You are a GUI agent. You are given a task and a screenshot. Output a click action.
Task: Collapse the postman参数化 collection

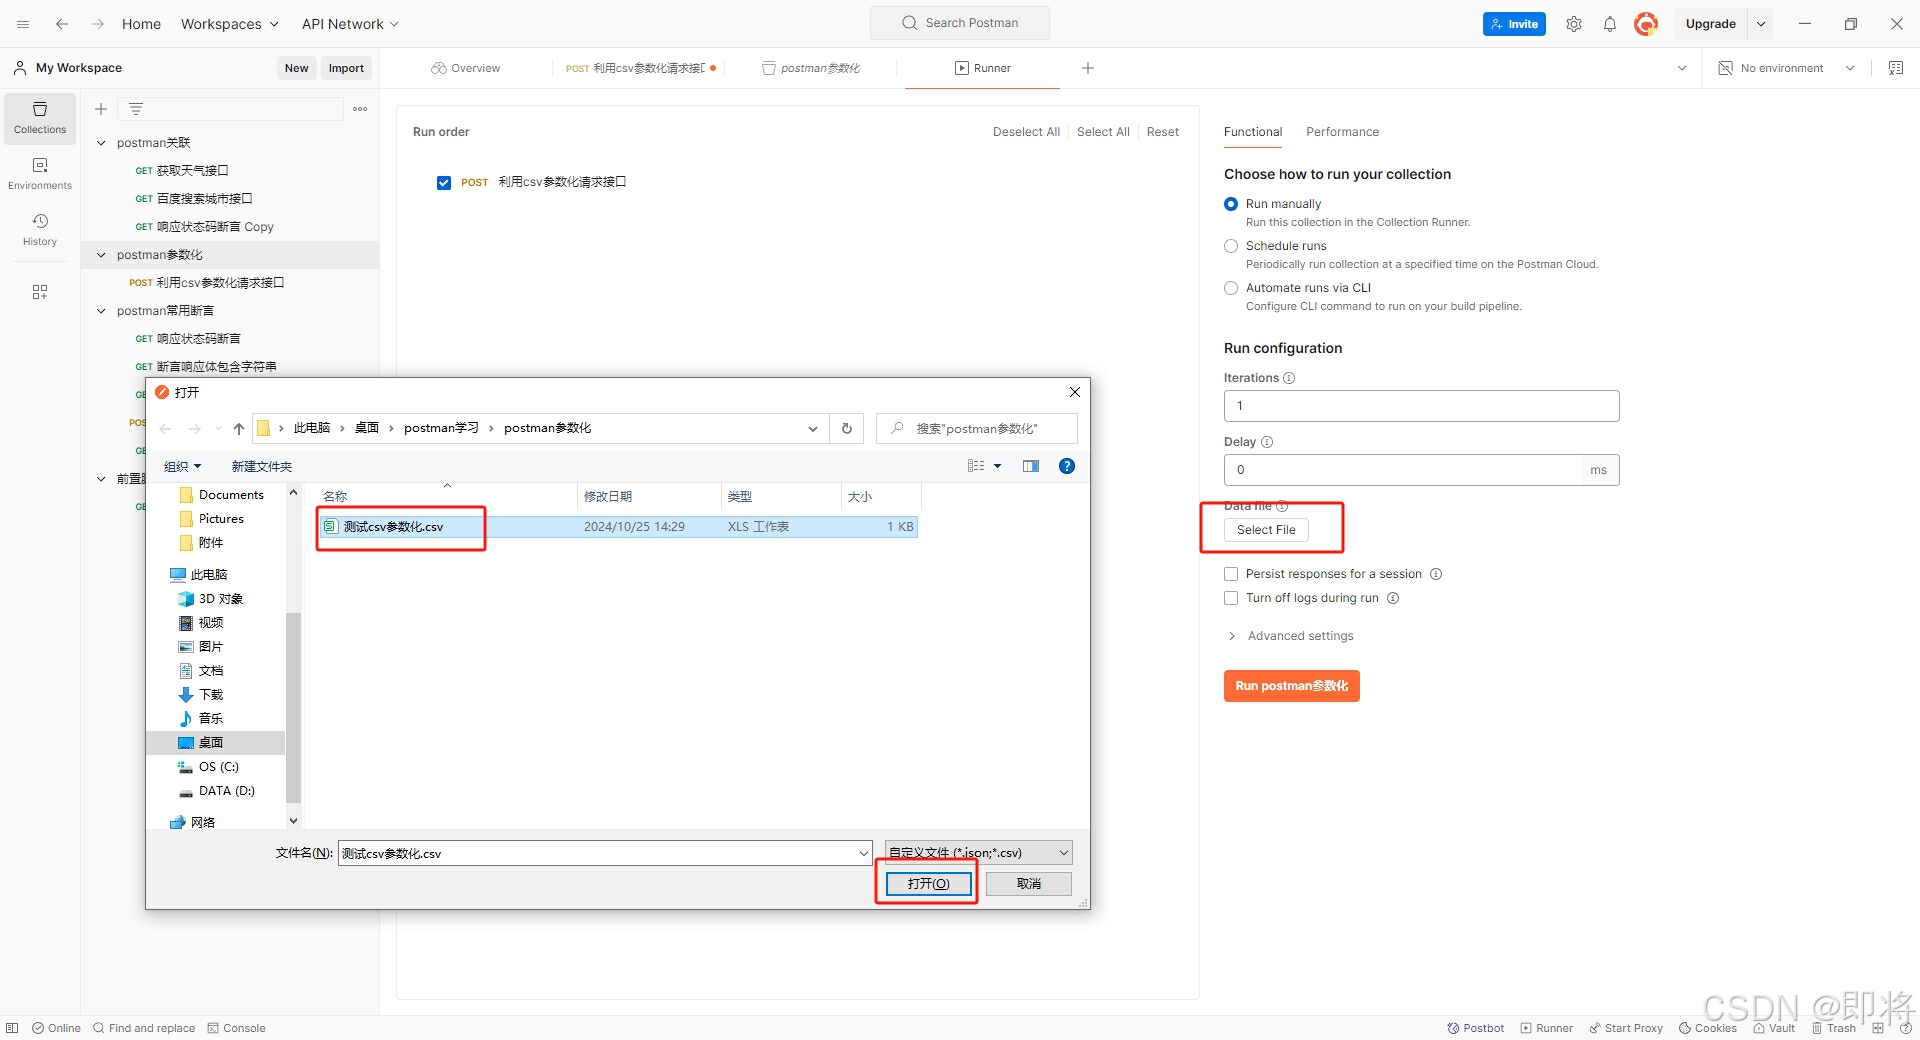click(x=101, y=255)
